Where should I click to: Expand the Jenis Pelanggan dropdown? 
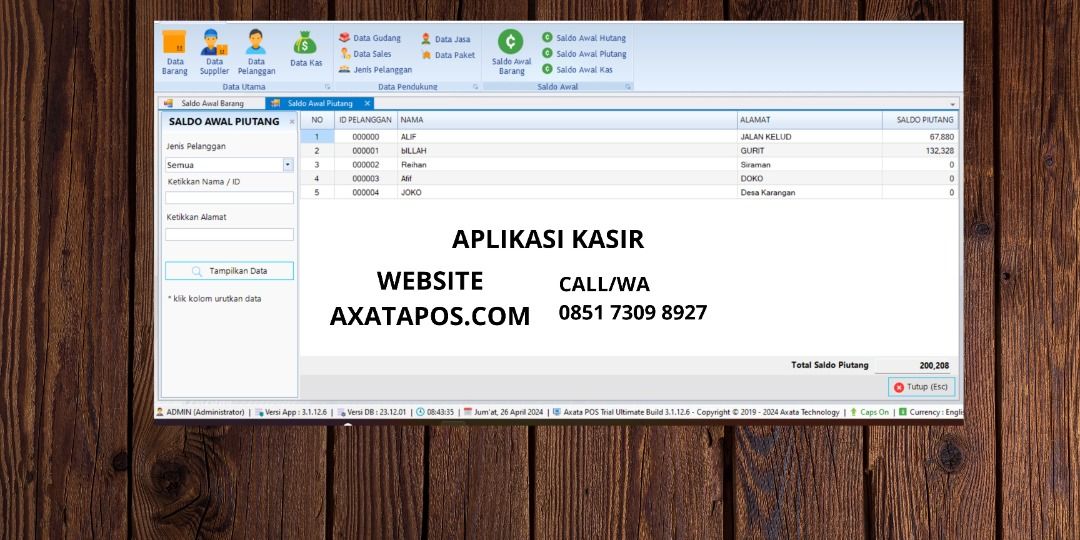288,165
